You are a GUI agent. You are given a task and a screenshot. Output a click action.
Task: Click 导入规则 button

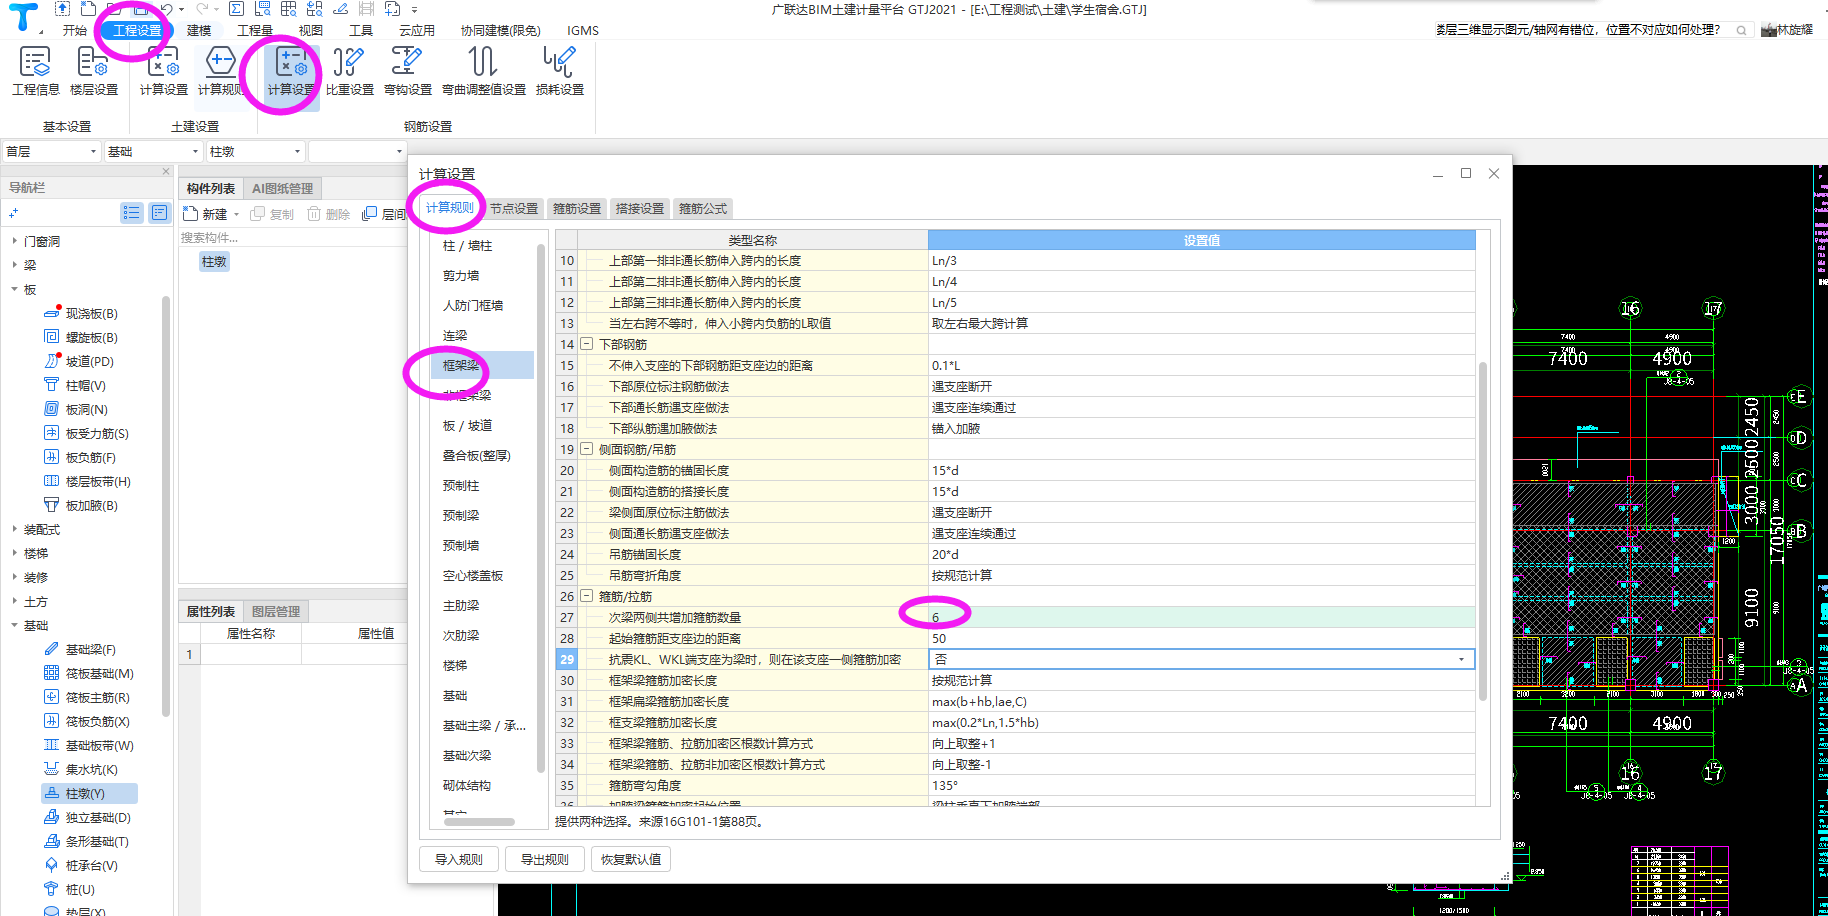click(x=458, y=859)
